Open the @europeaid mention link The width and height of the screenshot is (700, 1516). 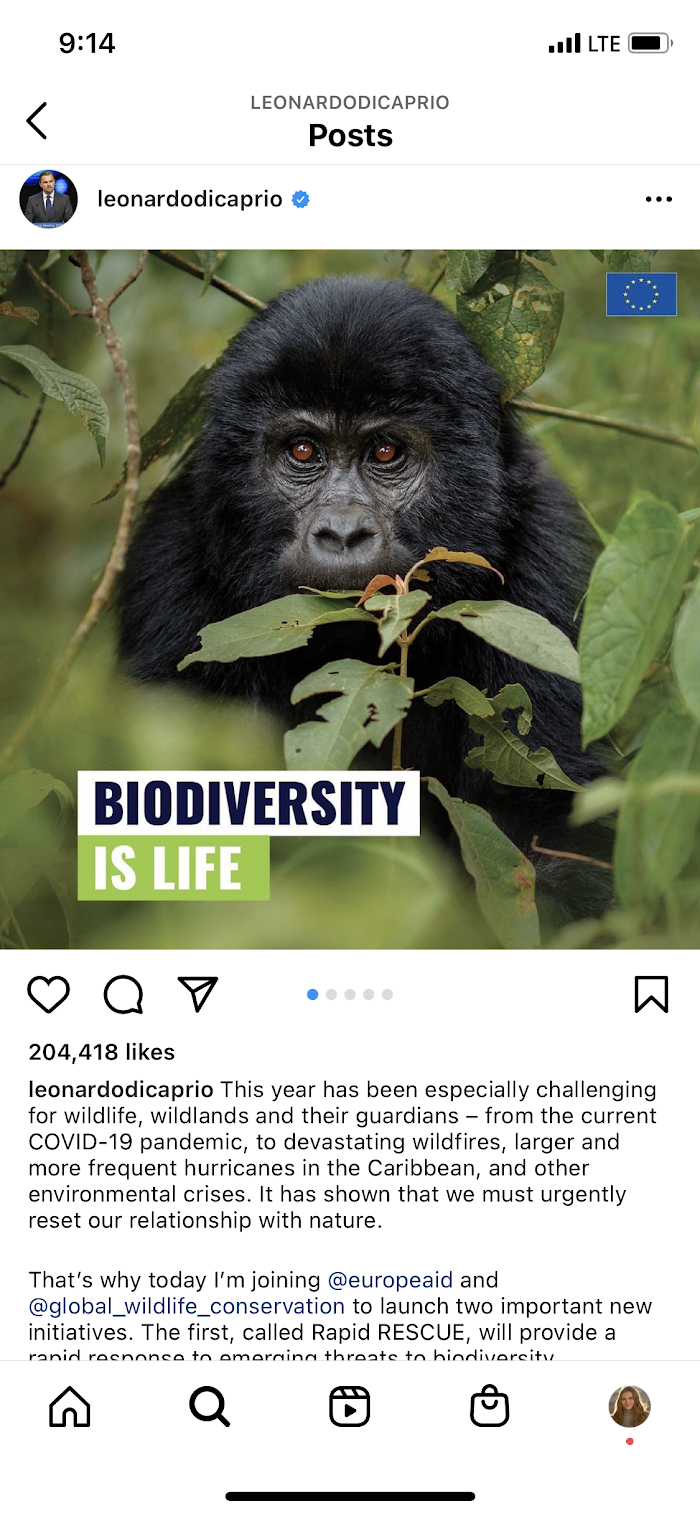390,1280
